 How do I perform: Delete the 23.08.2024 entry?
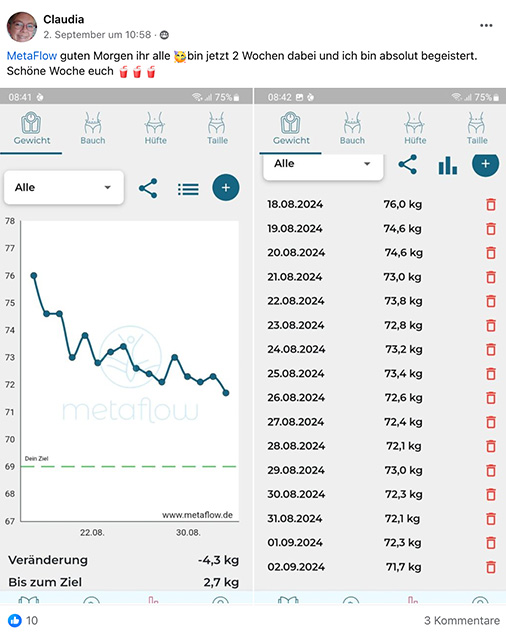pos(491,325)
